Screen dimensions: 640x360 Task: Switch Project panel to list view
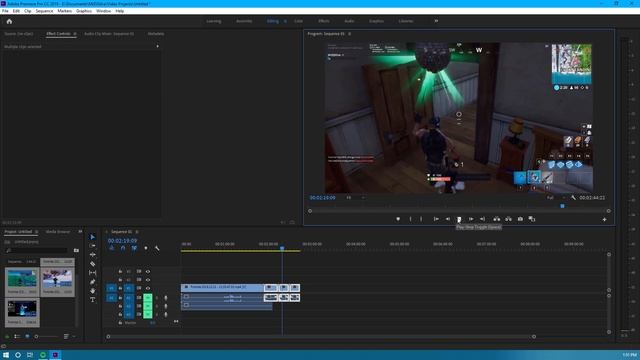[17, 336]
